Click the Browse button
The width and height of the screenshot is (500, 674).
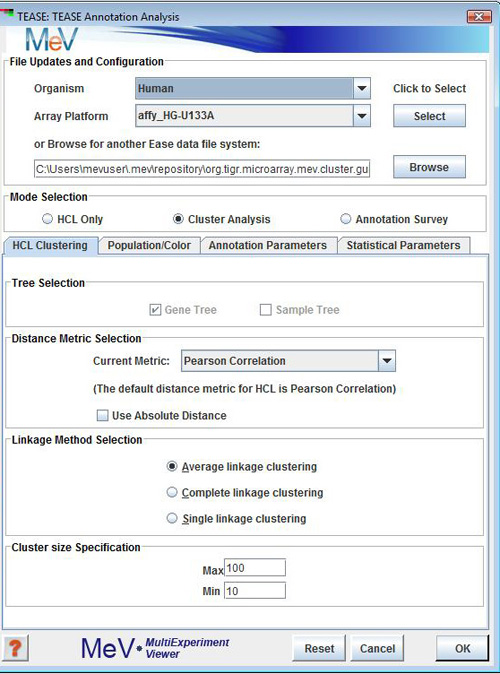pos(429,167)
